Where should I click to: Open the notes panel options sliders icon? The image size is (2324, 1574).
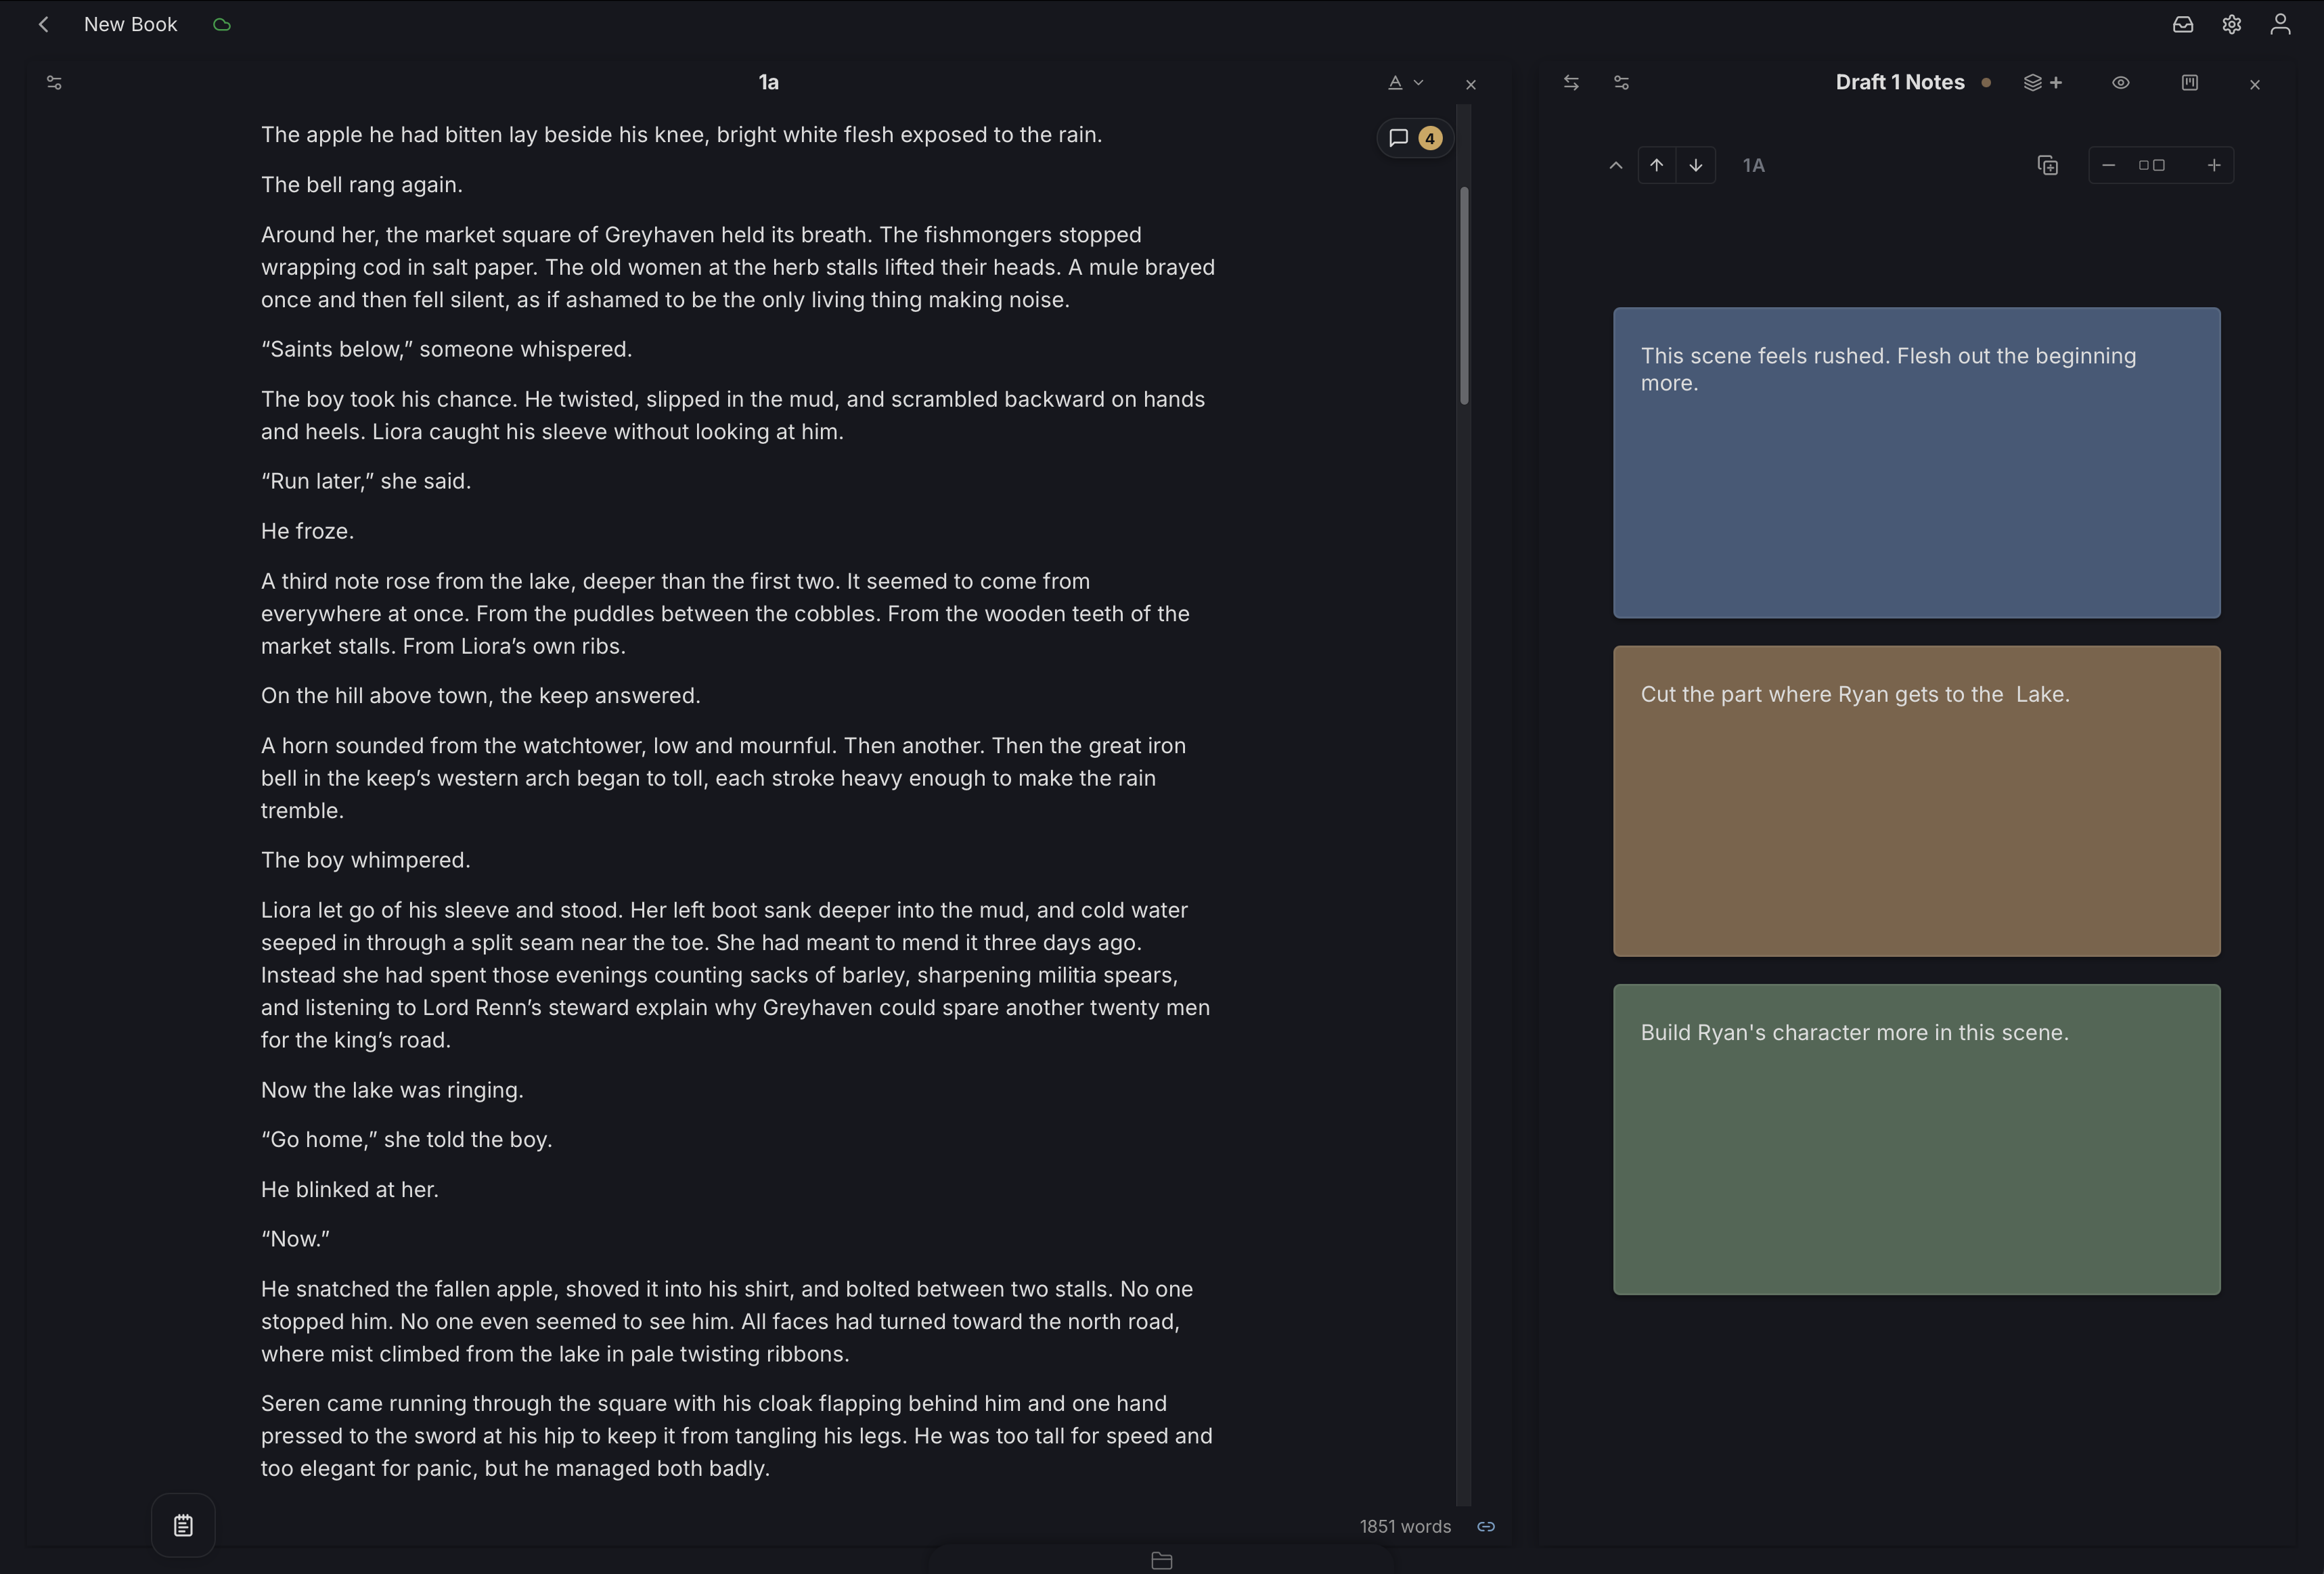point(1622,83)
